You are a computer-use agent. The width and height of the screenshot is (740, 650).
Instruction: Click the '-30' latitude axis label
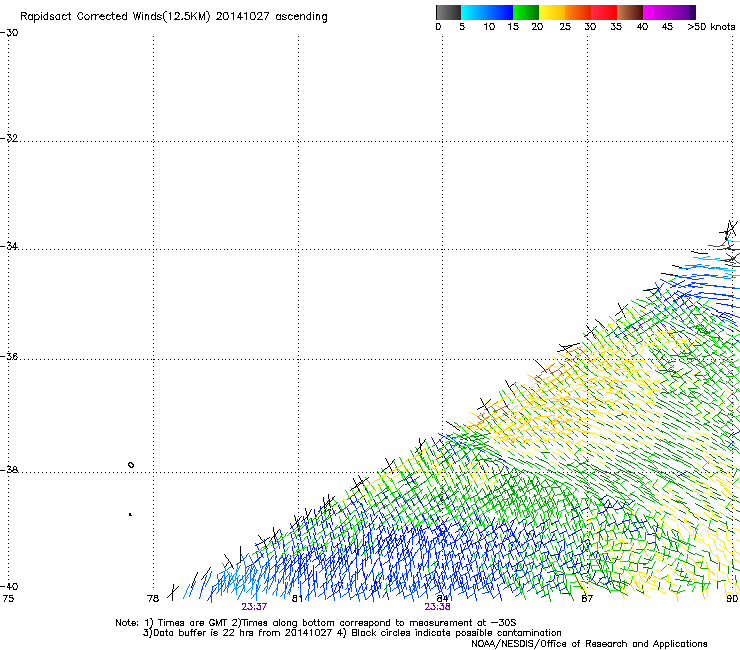click(9, 33)
